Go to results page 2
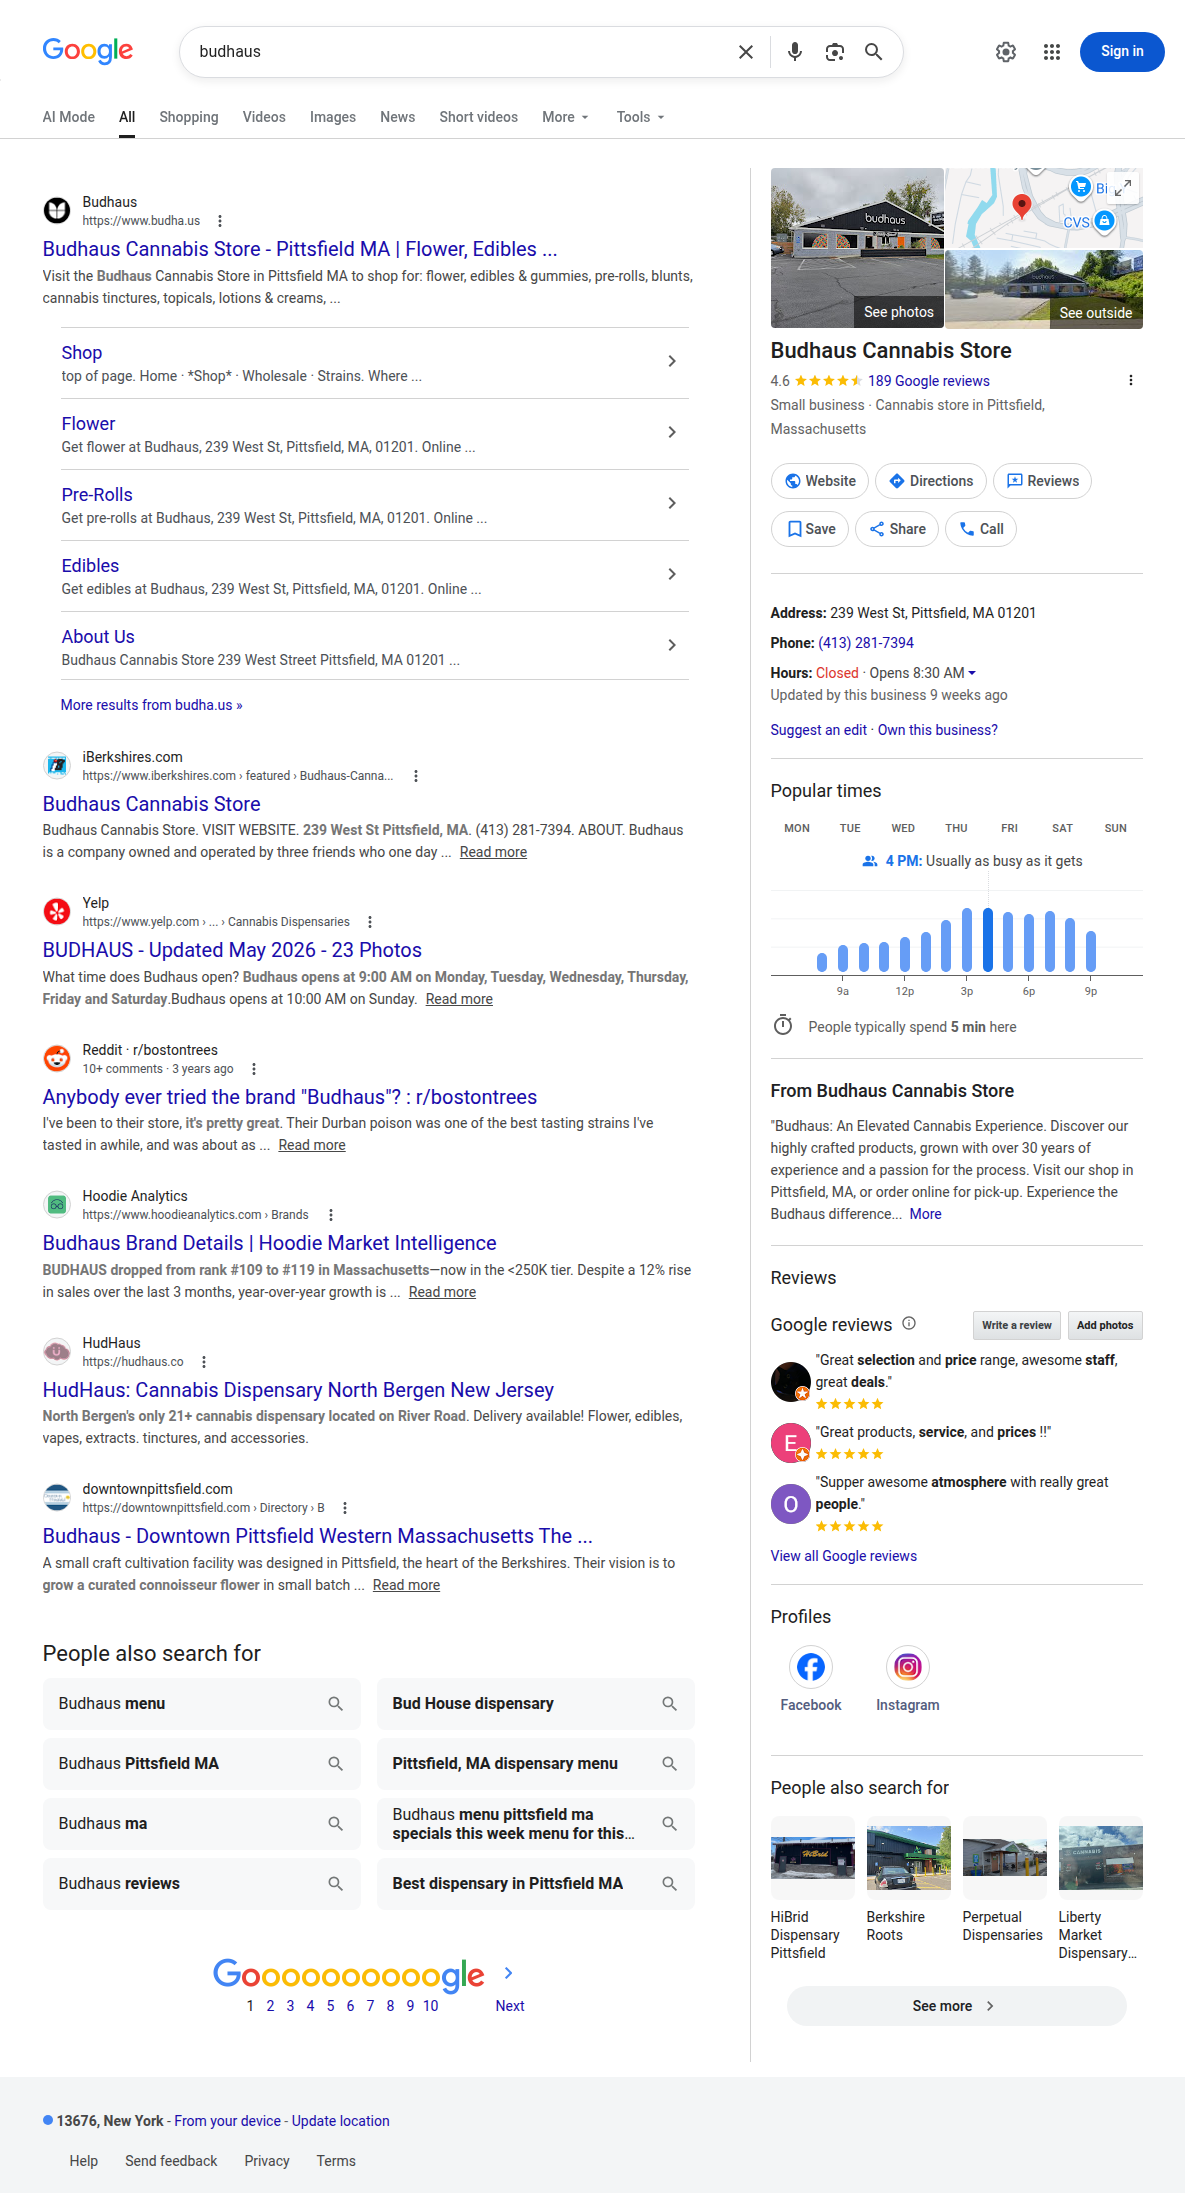Screen dimensions: 1200x2193 [x=270, y=2006]
